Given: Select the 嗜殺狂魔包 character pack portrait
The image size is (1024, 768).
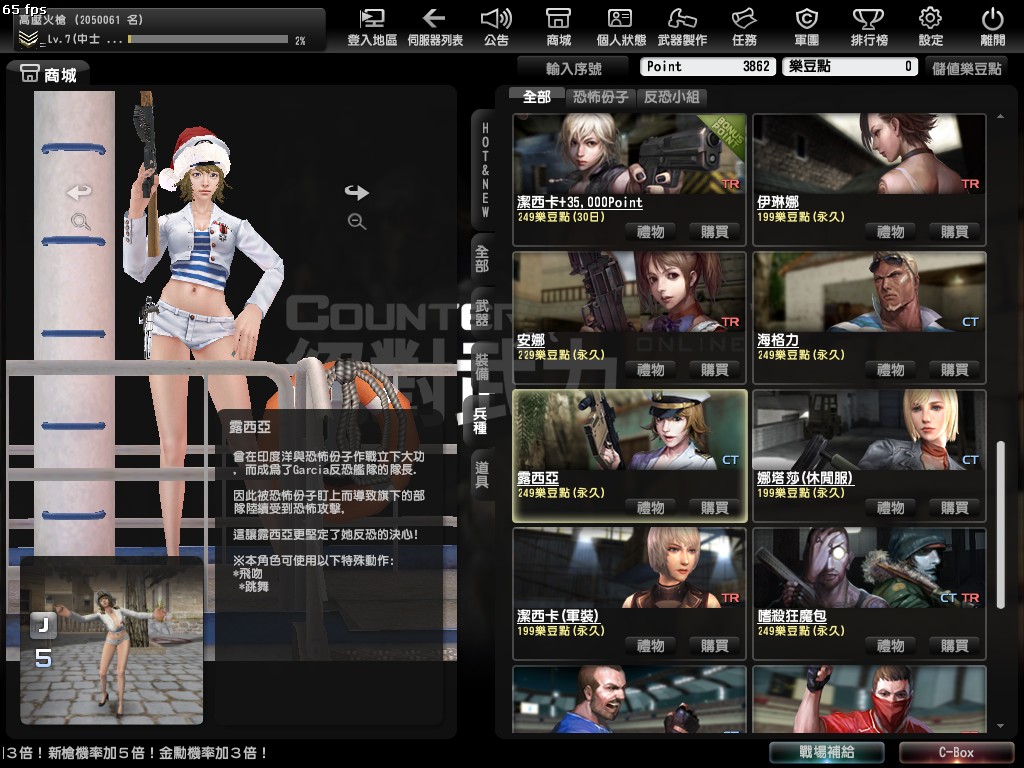Looking at the screenshot, I should [869, 568].
